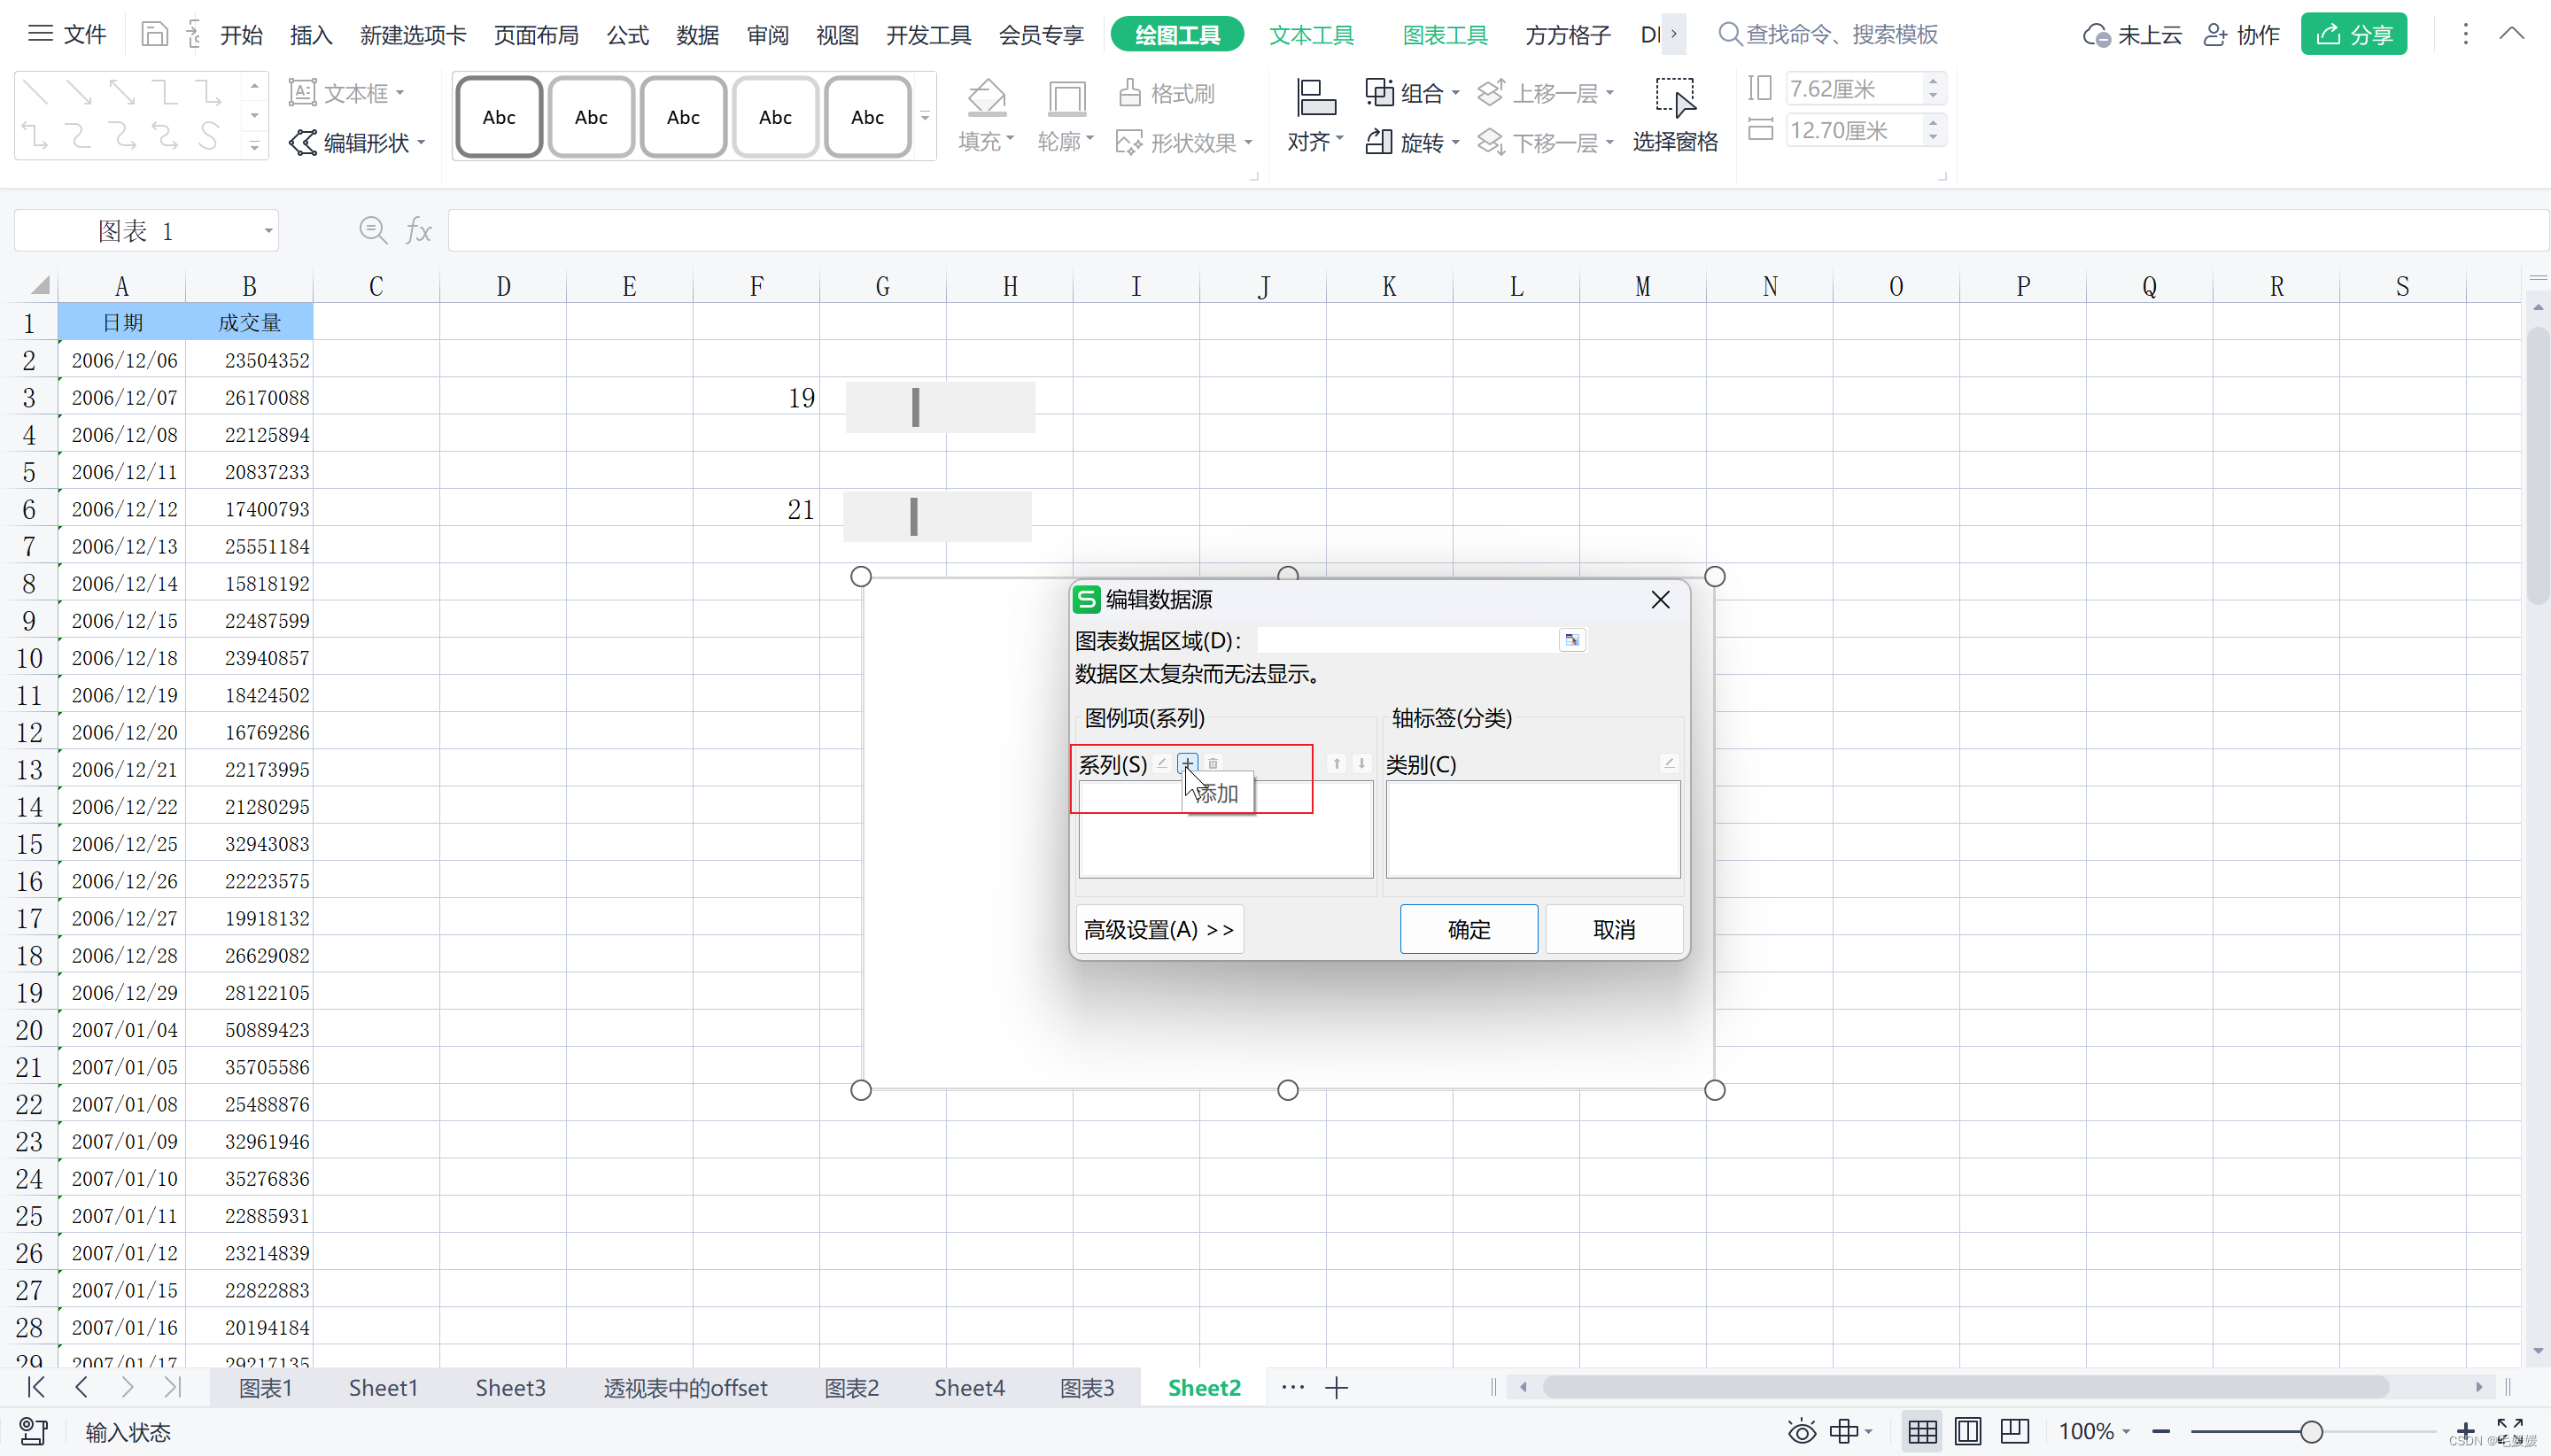Click the fx insert function icon
Screen dimensions: 2551x1456
418,231
